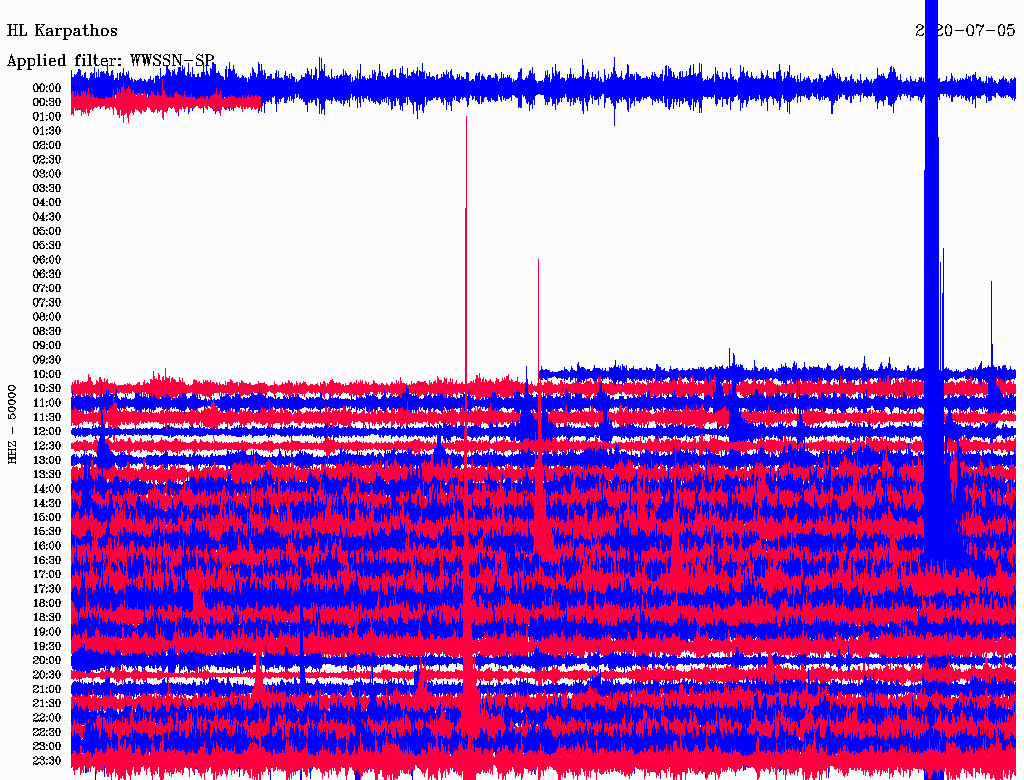Image resolution: width=1024 pixels, height=780 pixels.
Task: Click the '22:00' time label
Action: click(x=47, y=717)
